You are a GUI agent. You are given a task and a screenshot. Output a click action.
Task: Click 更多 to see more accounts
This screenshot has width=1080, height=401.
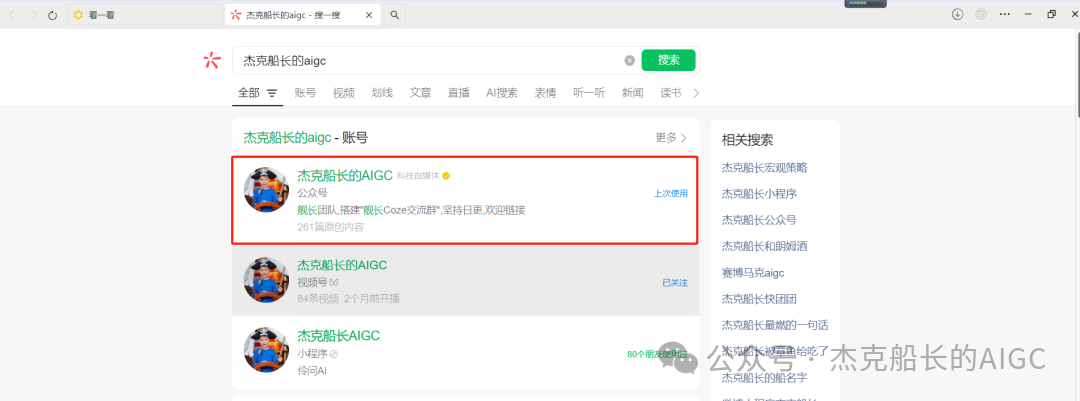point(671,138)
